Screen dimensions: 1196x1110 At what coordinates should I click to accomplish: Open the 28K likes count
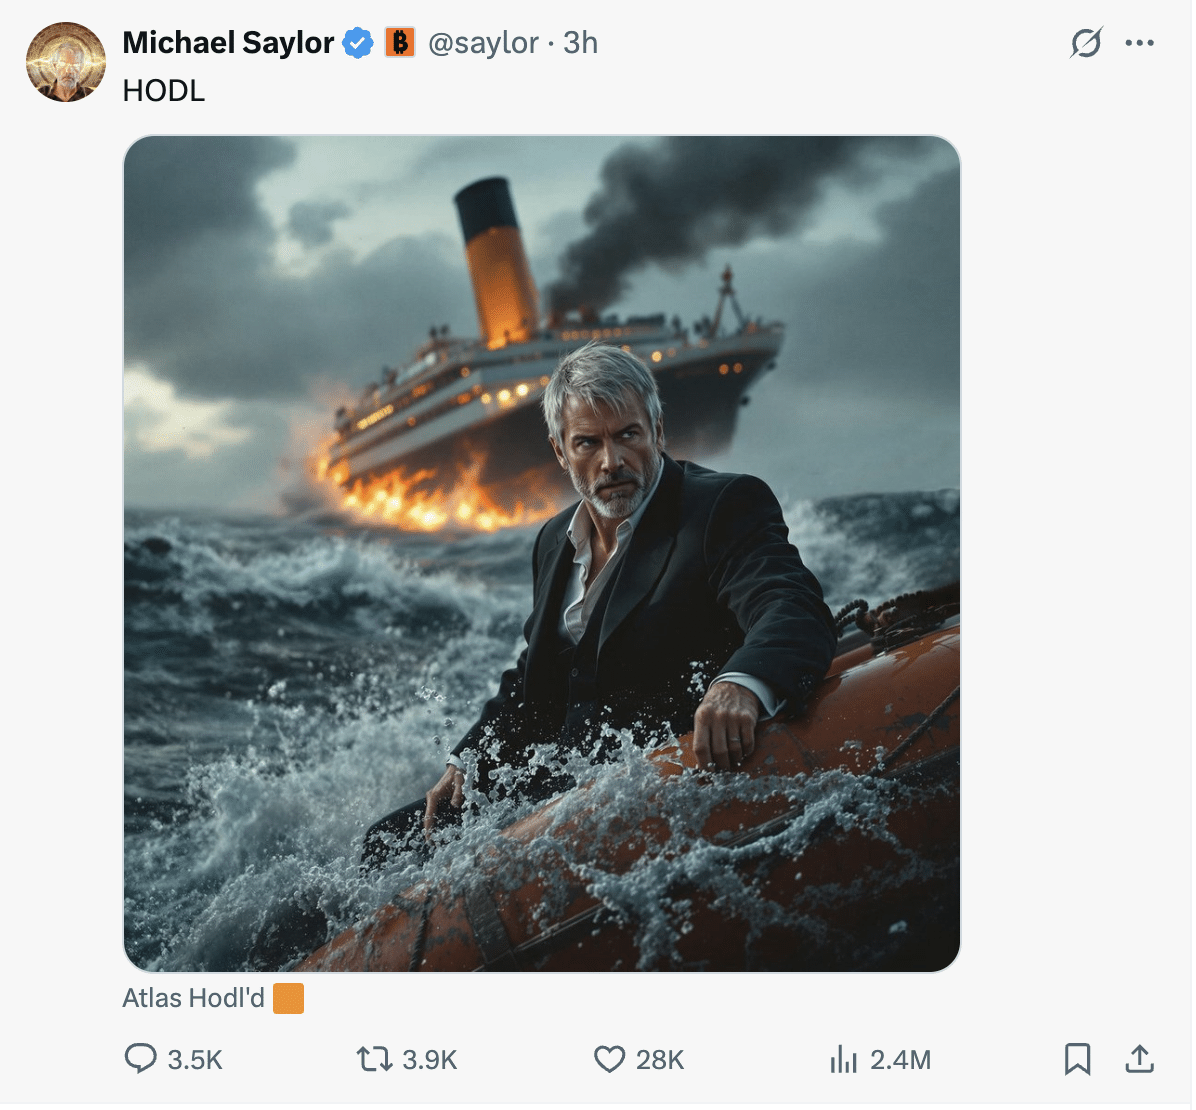(x=662, y=1060)
